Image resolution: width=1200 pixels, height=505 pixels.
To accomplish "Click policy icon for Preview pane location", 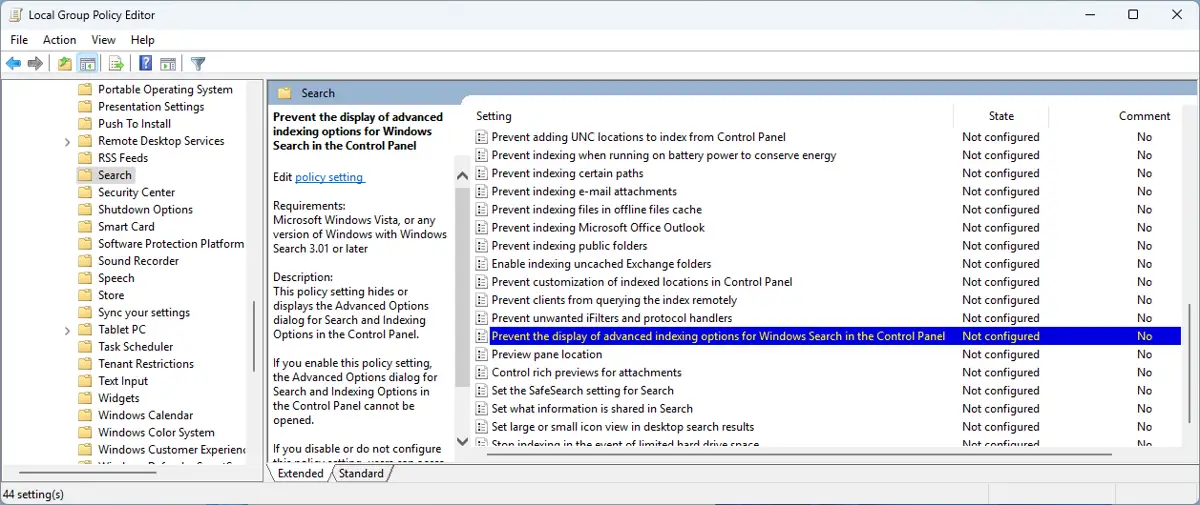I will click(x=481, y=354).
